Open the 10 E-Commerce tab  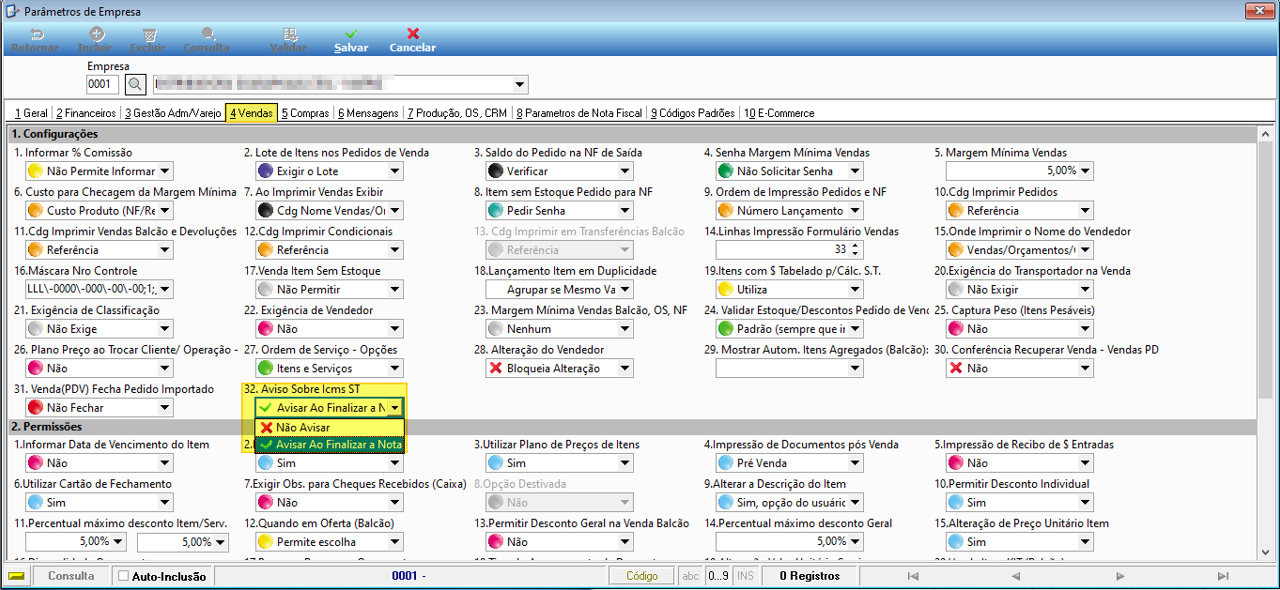click(x=778, y=113)
